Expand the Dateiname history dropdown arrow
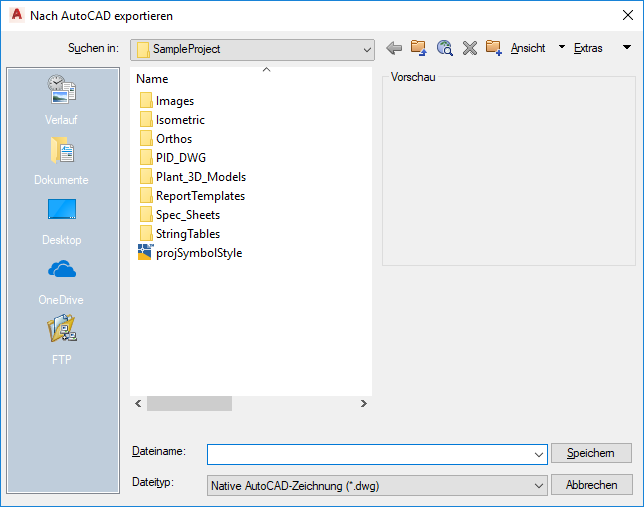The height and width of the screenshot is (507, 644). click(538, 454)
